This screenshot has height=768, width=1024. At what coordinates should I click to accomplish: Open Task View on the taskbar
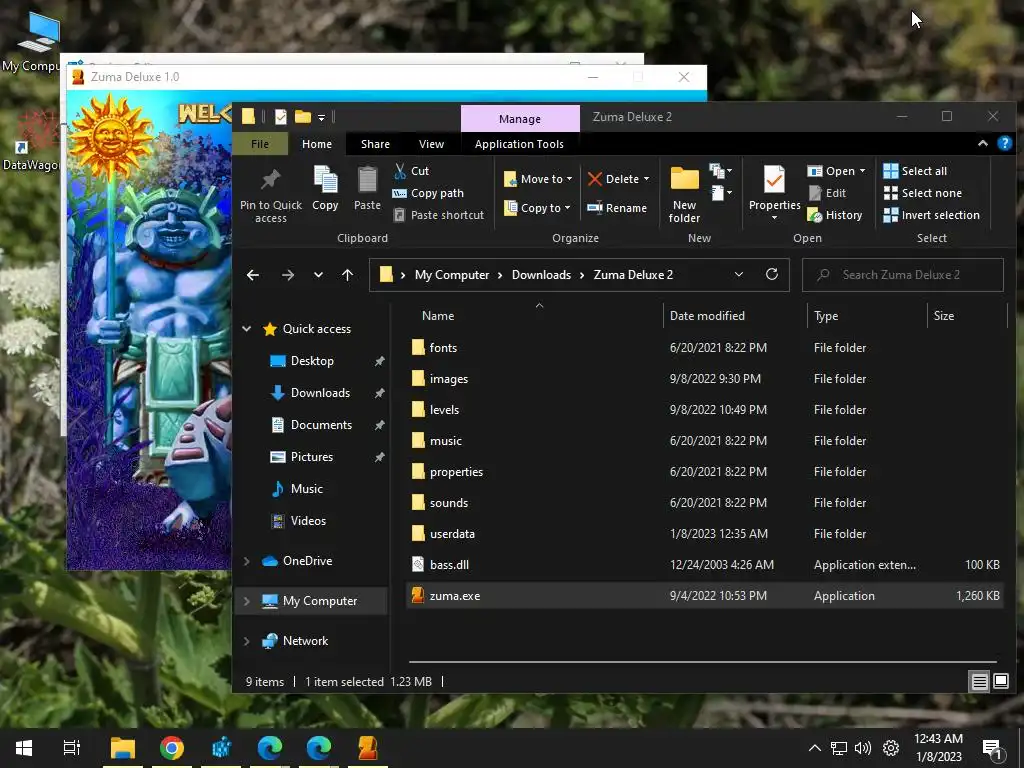(x=72, y=748)
